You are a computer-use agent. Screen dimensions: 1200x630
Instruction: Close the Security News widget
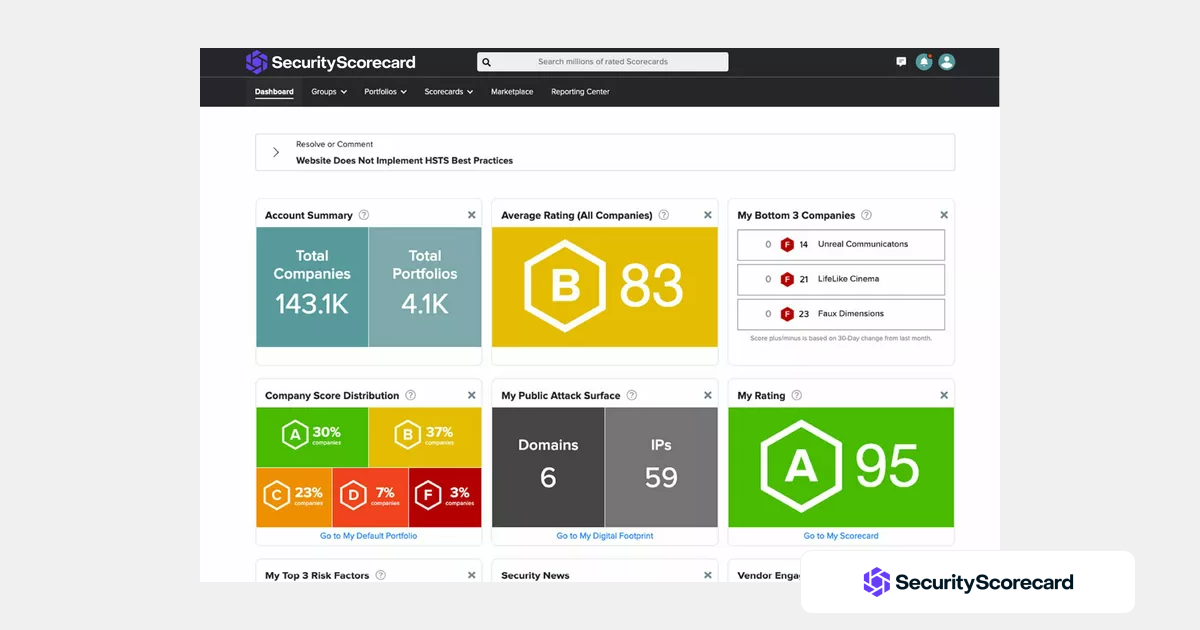point(708,575)
